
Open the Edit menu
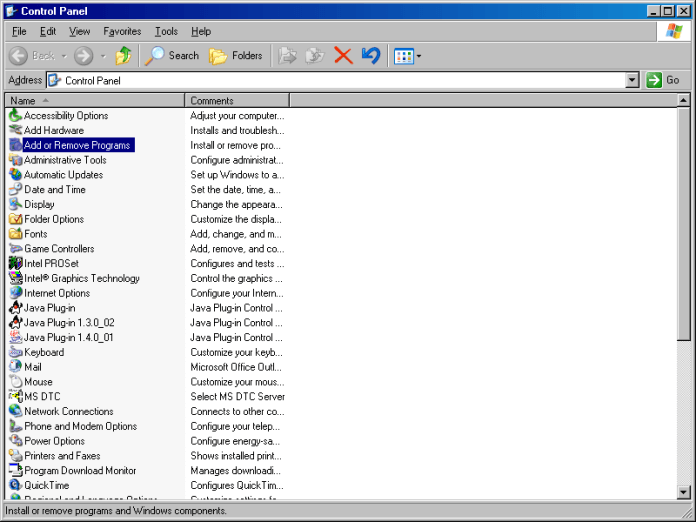(48, 32)
